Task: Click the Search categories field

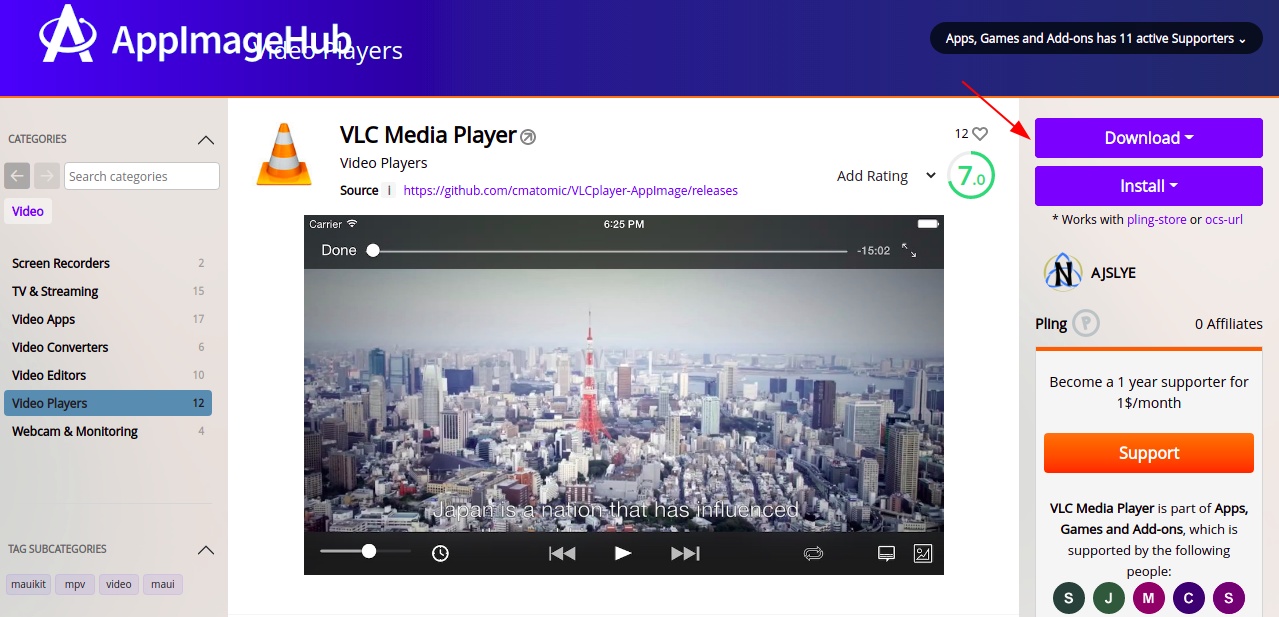Action: (142, 176)
